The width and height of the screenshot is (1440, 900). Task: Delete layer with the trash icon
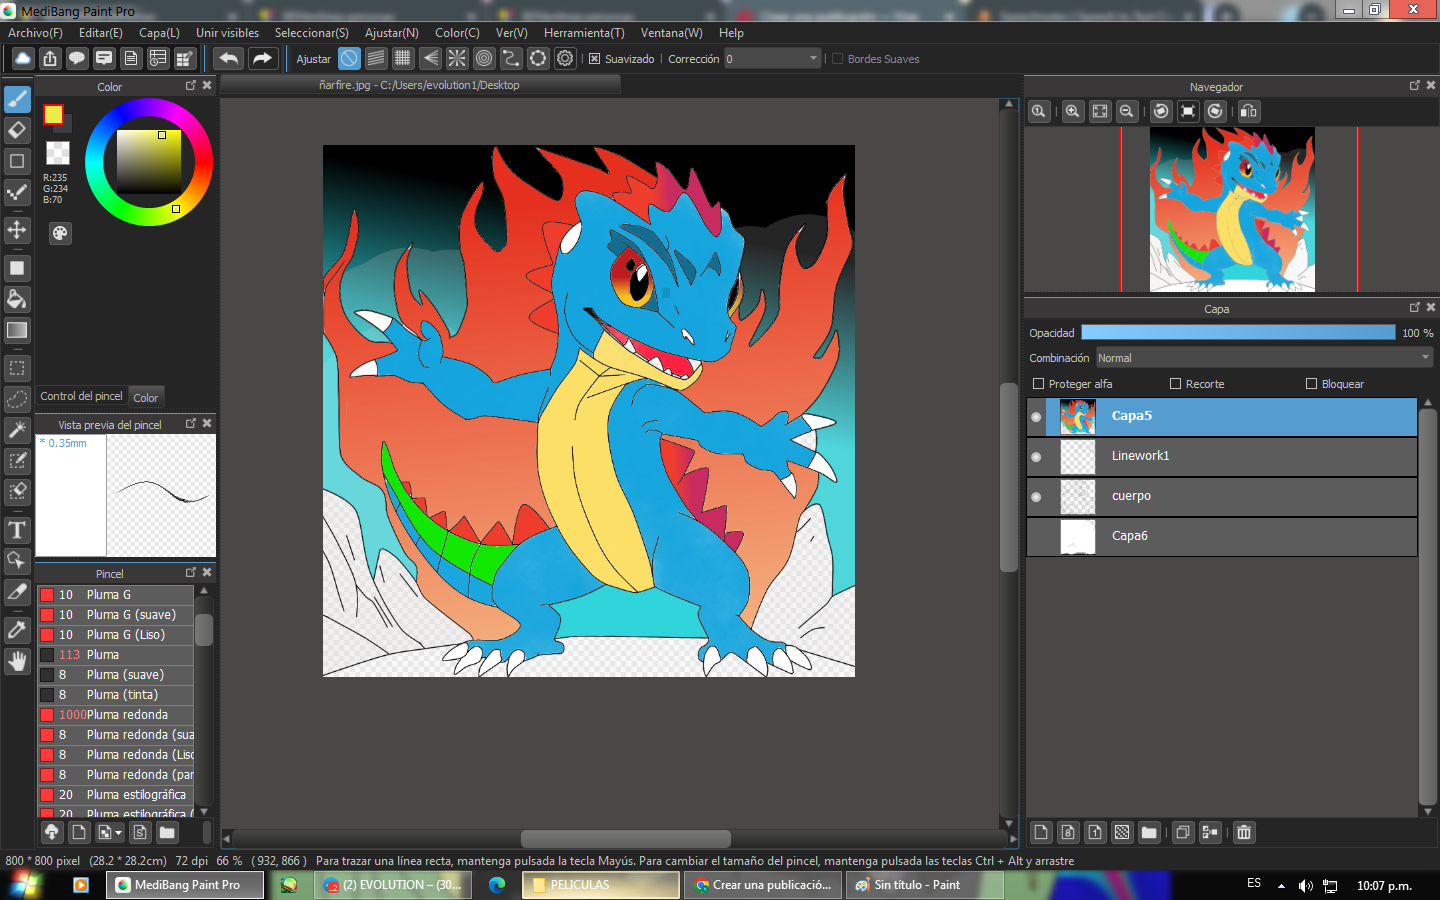[x=1244, y=832]
